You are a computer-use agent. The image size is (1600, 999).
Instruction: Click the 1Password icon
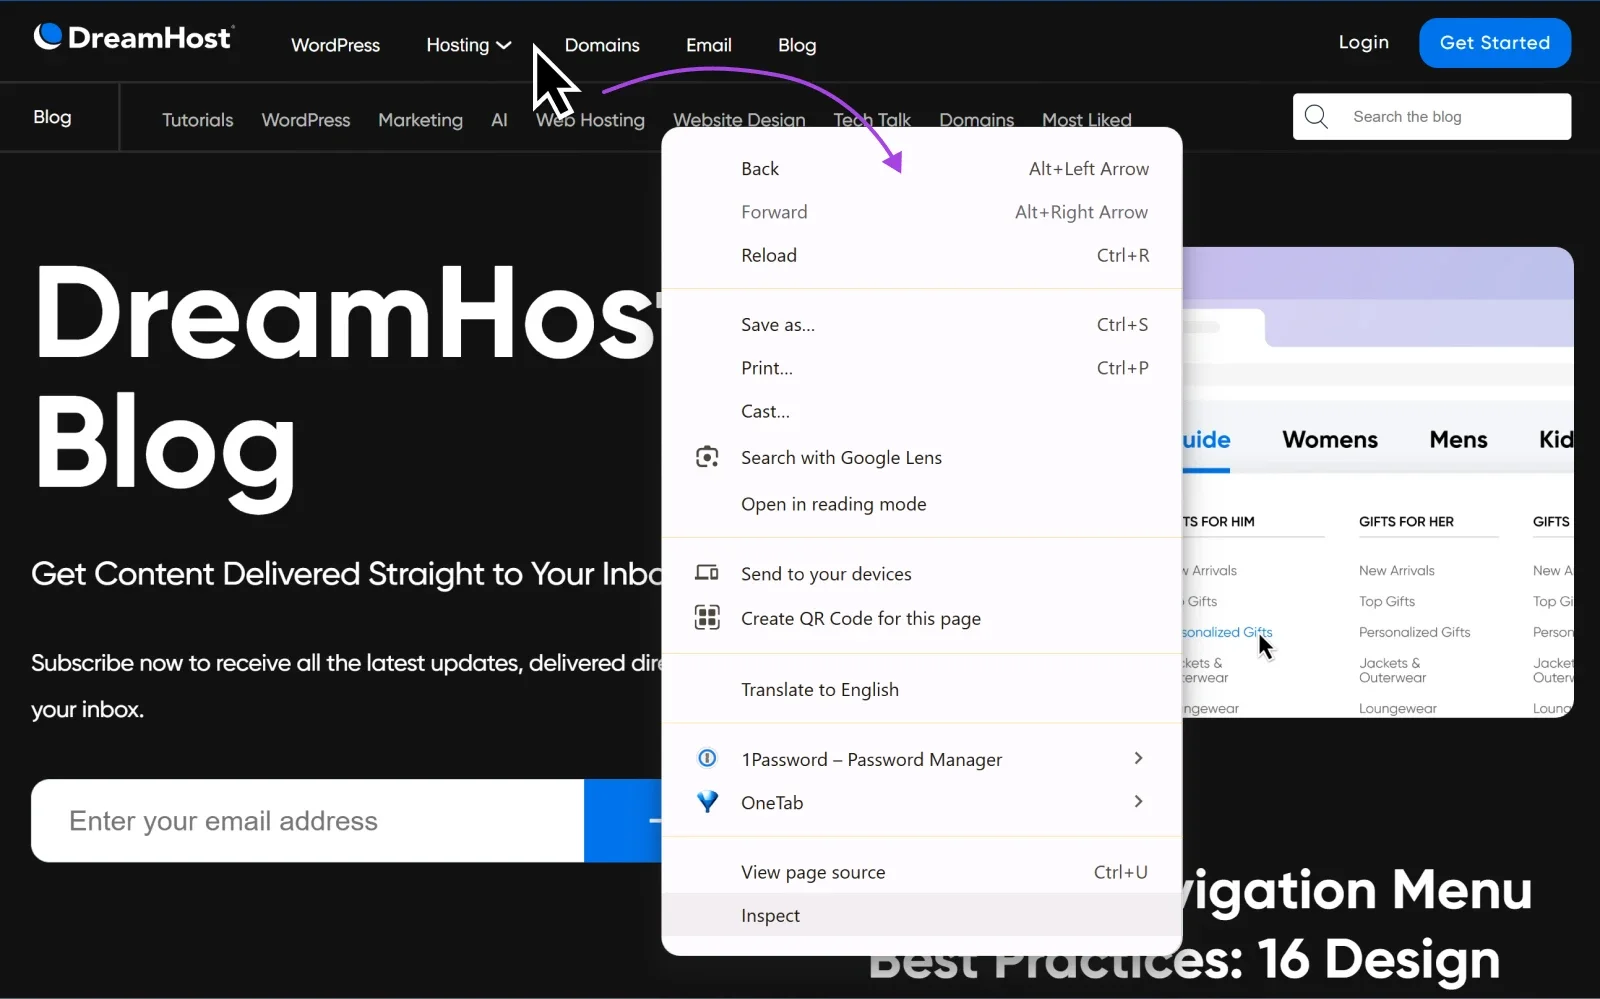pos(707,759)
